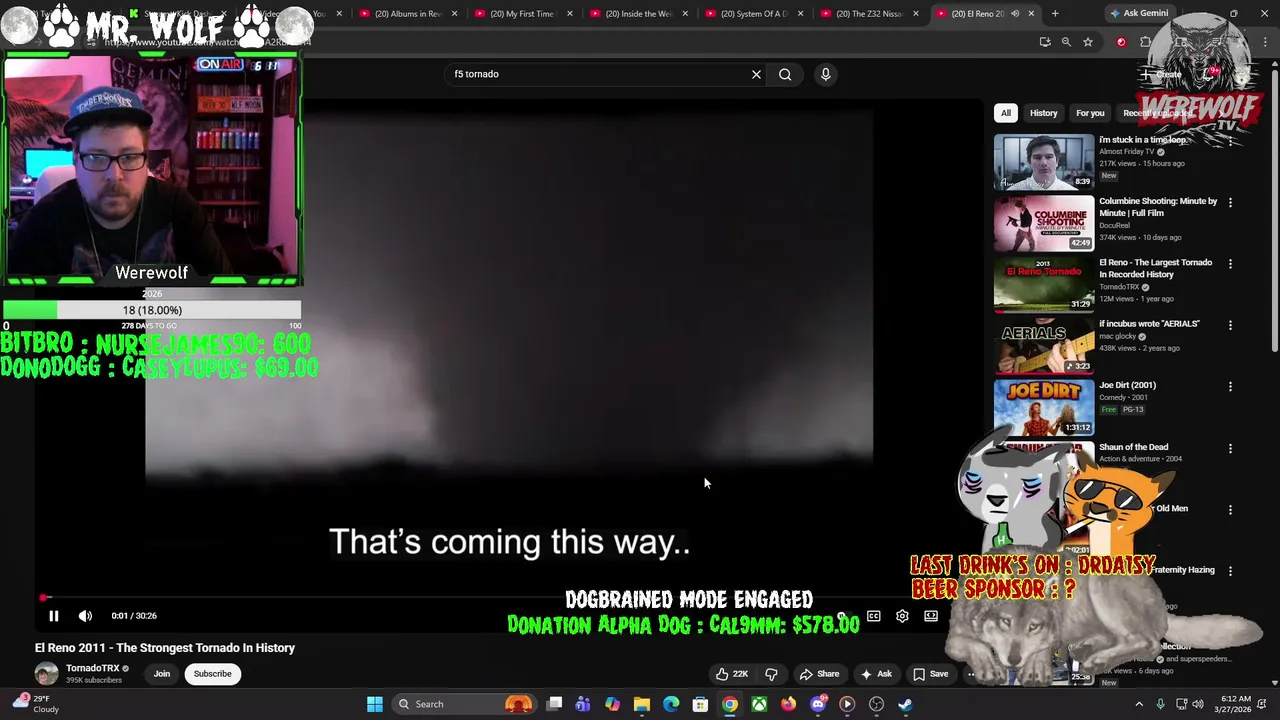Image resolution: width=1280 pixels, height=720 pixels.
Task: Open options menu for 'stuck in a time loop'
Action: [x=1230, y=141]
